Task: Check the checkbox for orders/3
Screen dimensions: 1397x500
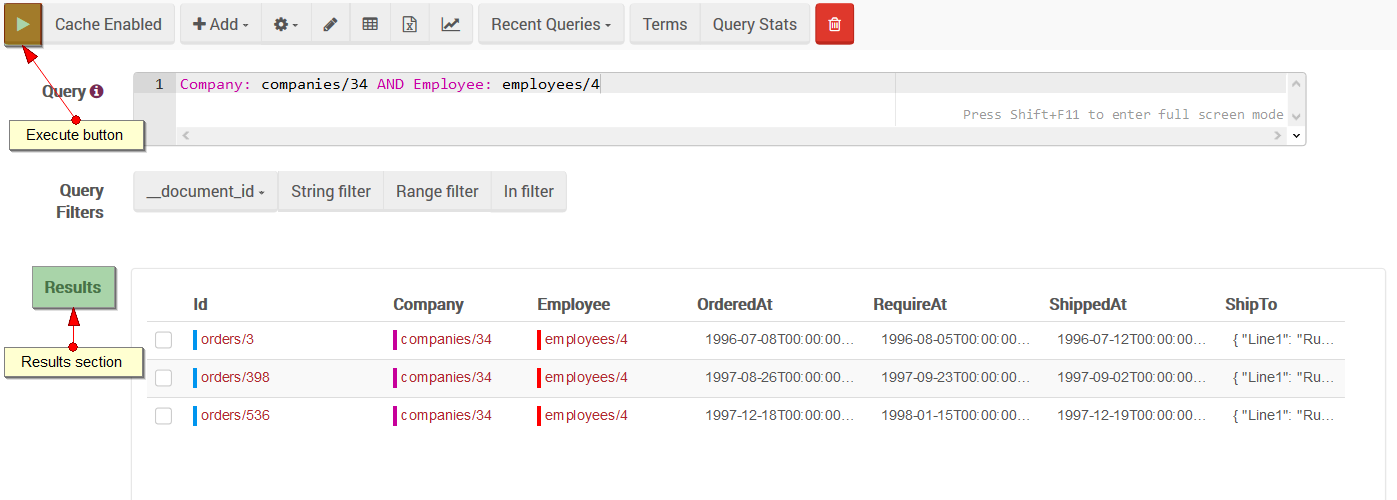Action: [x=163, y=340]
